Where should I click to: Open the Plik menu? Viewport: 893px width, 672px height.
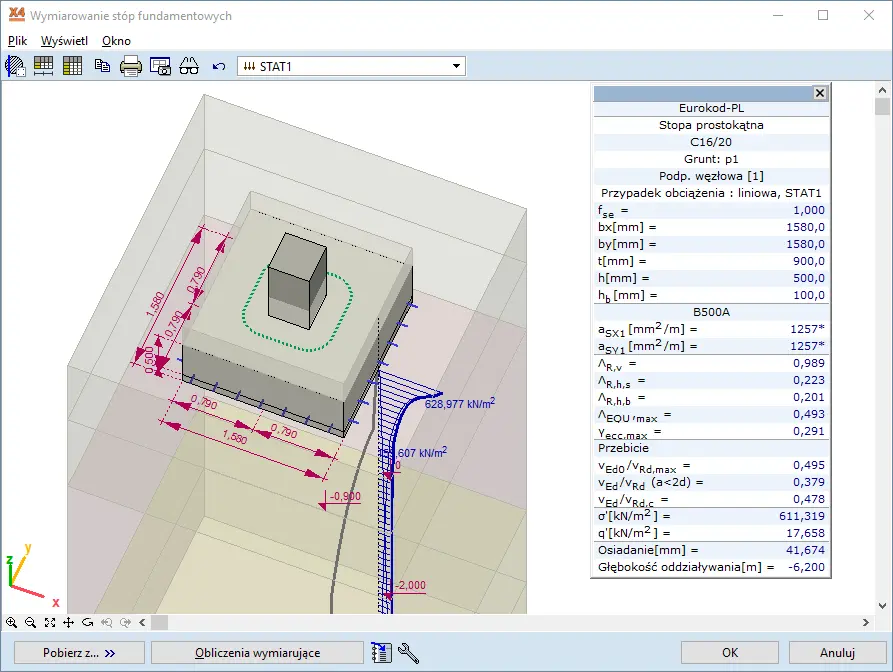[17, 41]
